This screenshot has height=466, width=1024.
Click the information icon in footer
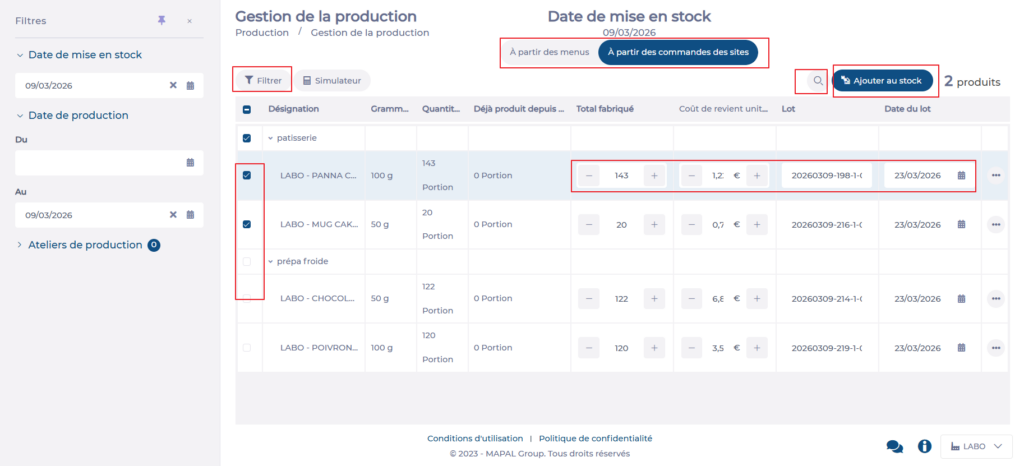click(x=924, y=446)
